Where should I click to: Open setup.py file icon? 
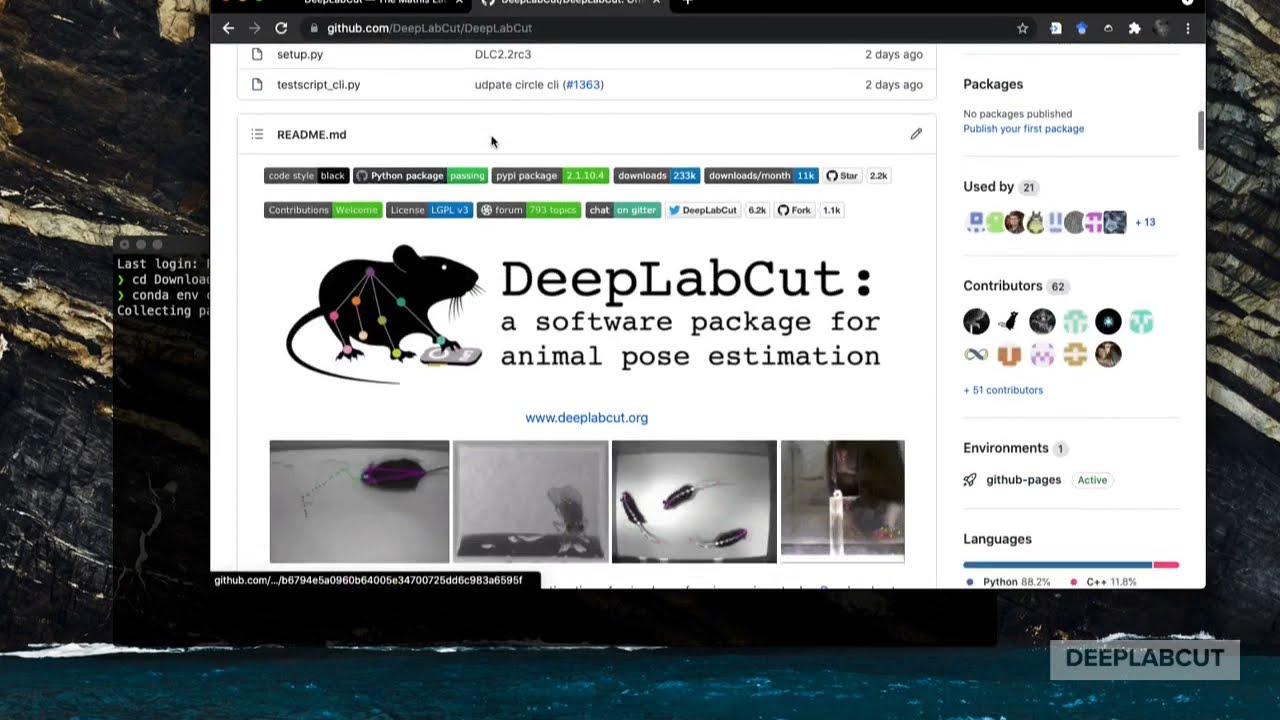pyautogui.click(x=257, y=54)
